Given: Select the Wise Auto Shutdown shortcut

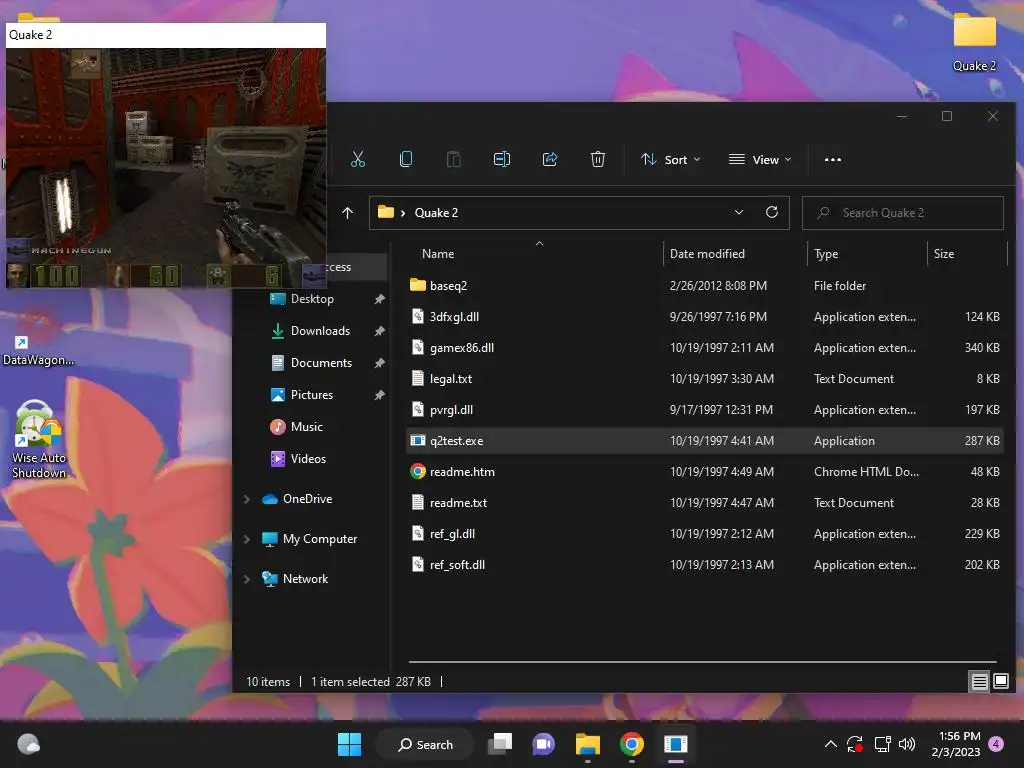Looking at the screenshot, I should click(39, 441).
